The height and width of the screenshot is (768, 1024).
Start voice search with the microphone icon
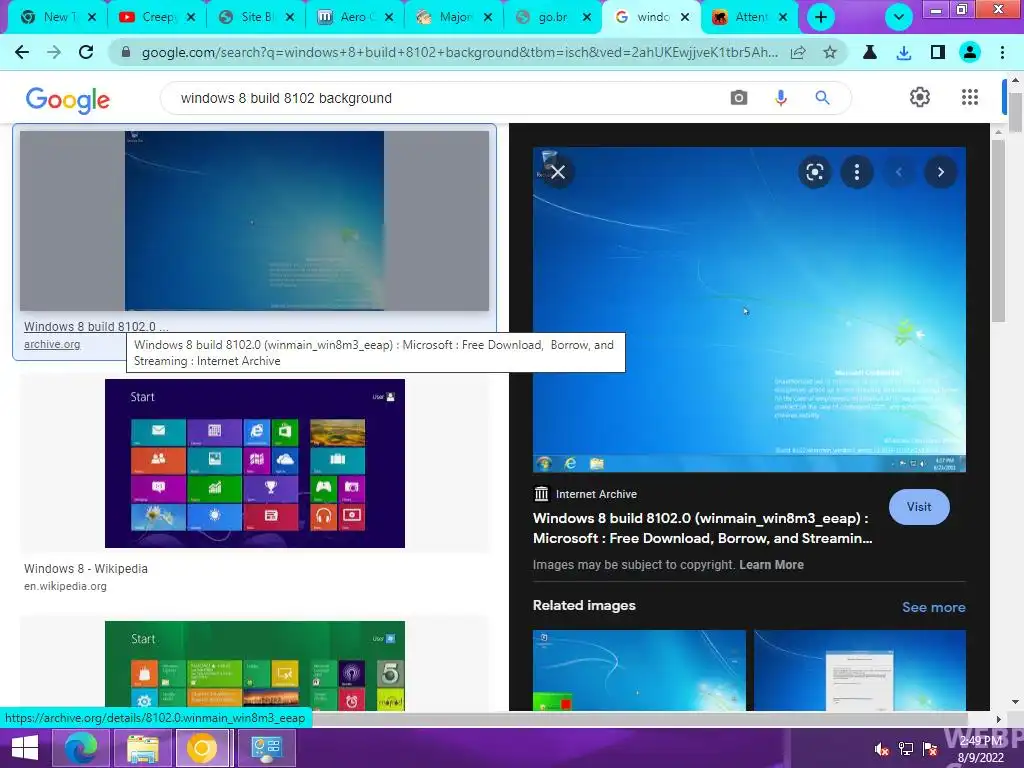780,98
